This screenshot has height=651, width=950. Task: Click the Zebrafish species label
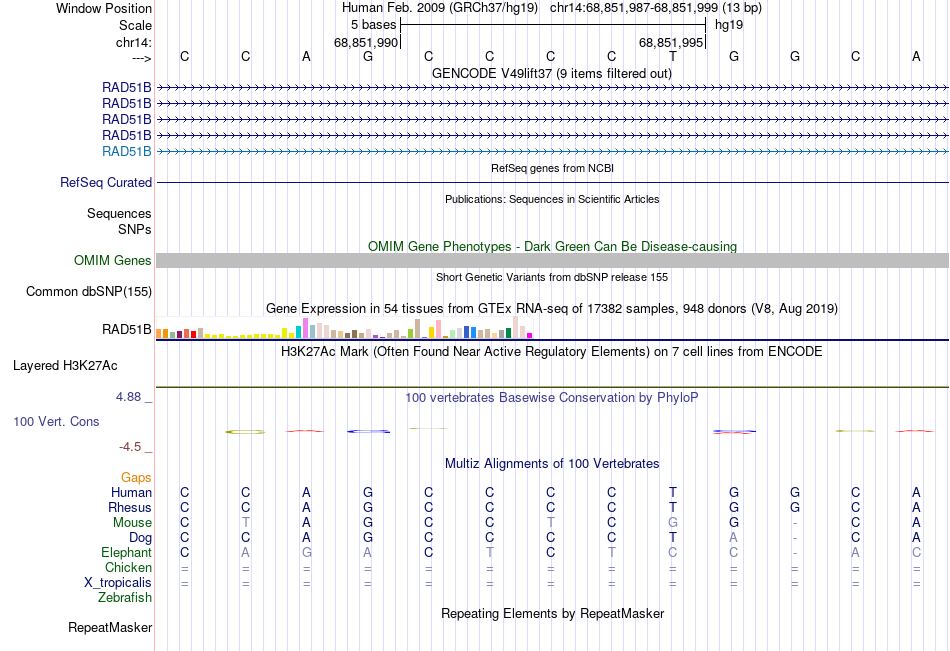coord(125,598)
